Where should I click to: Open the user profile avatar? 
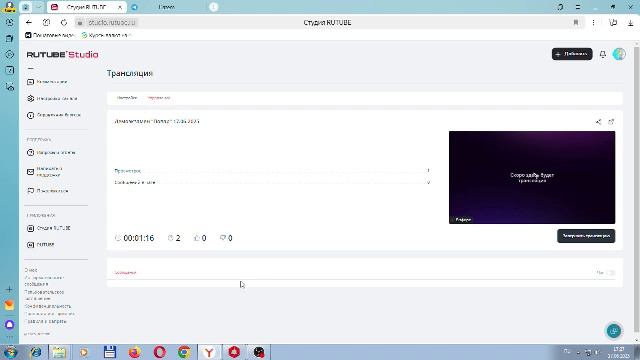pos(619,54)
